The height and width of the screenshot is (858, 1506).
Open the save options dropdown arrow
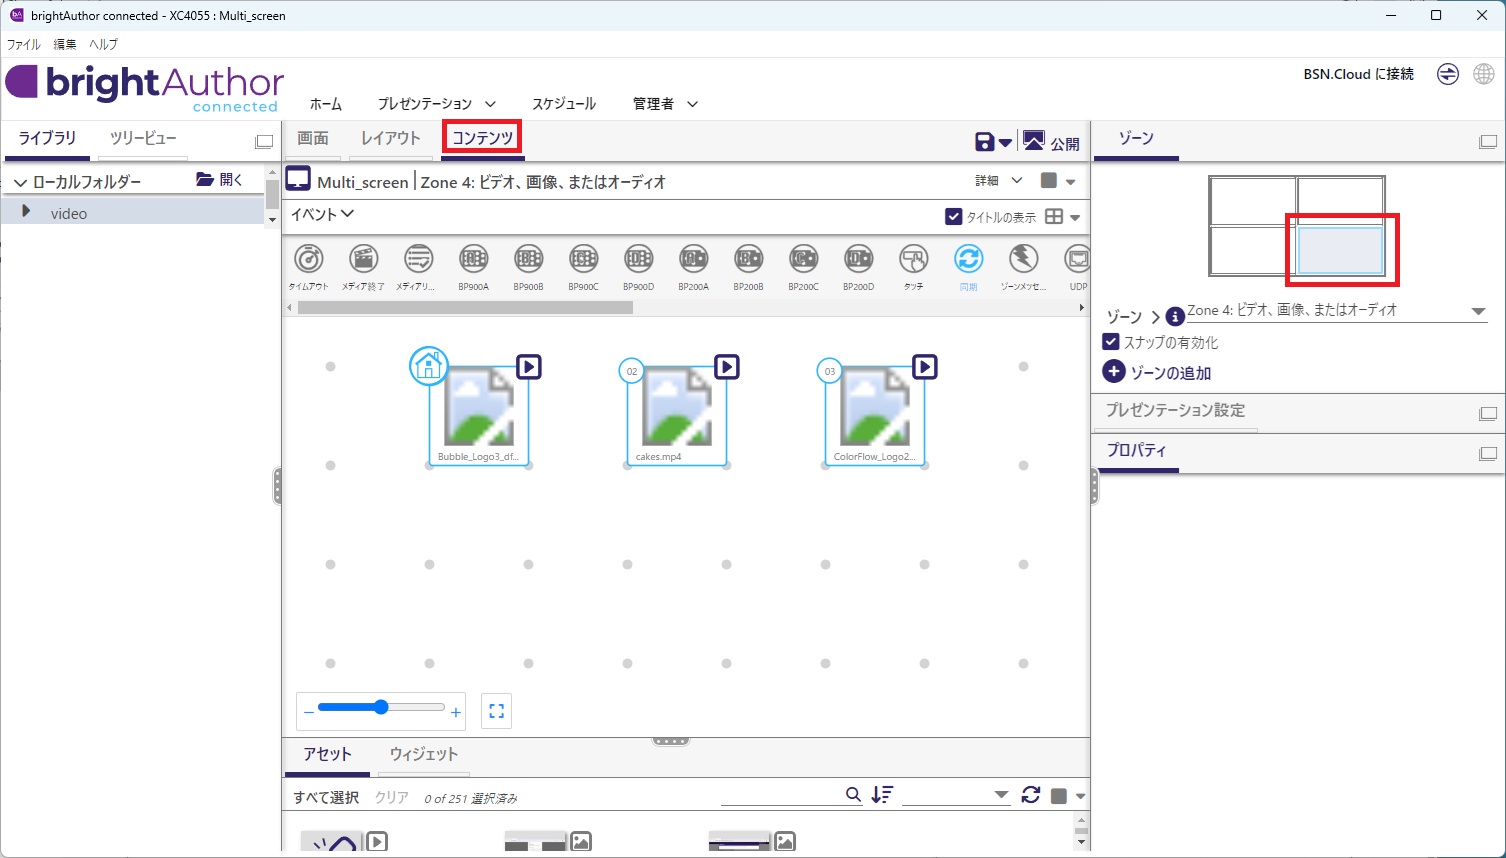point(1006,143)
